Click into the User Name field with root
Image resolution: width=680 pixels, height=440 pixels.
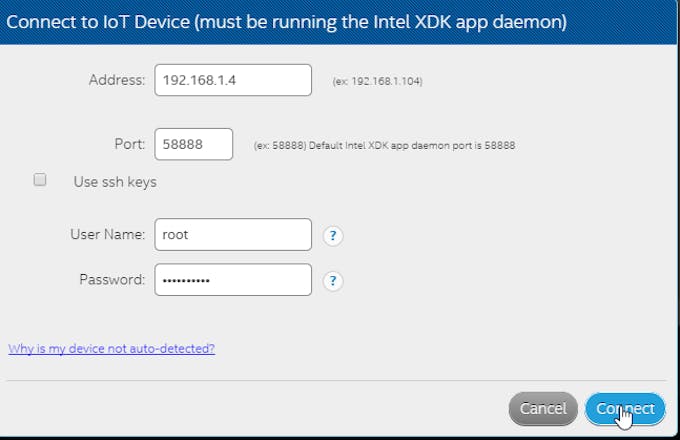(x=233, y=235)
